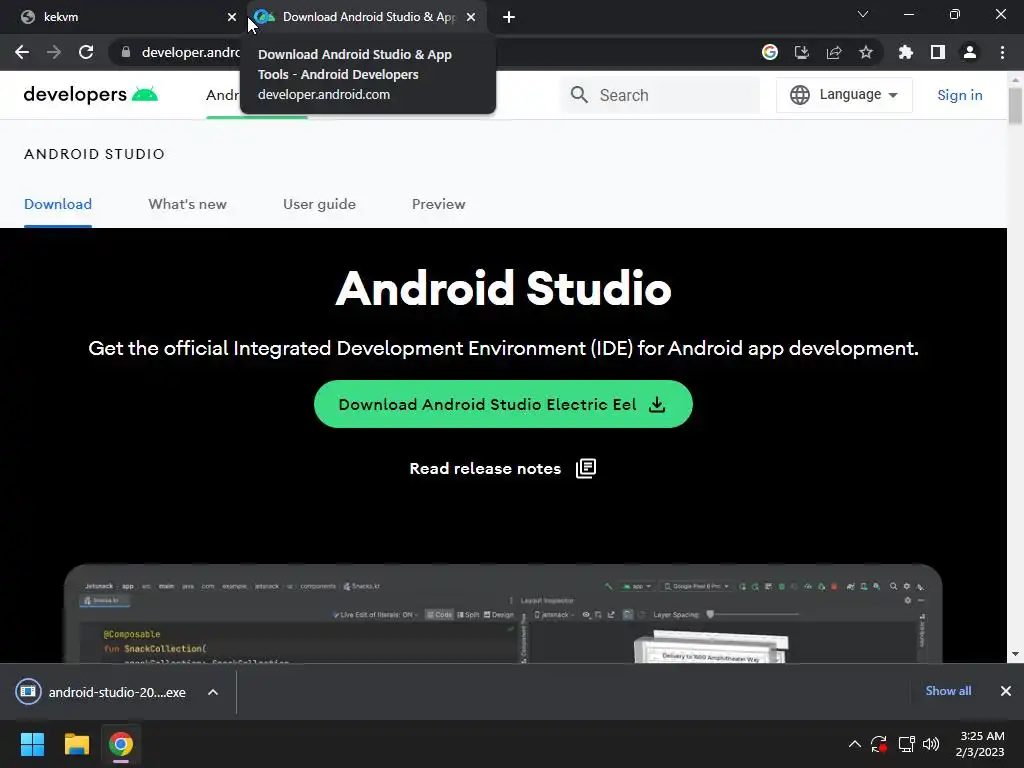Open the Windows Start menu
Screen dimensions: 1024x768
tap(32, 744)
